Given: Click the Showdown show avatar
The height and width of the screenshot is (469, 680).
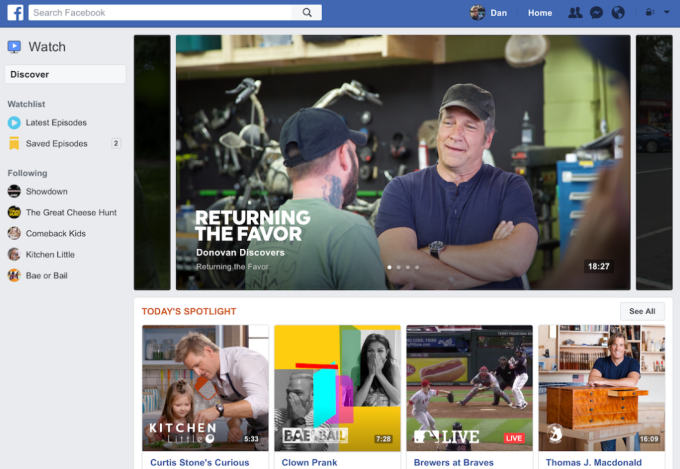Looking at the screenshot, I should (x=14, y=191).
